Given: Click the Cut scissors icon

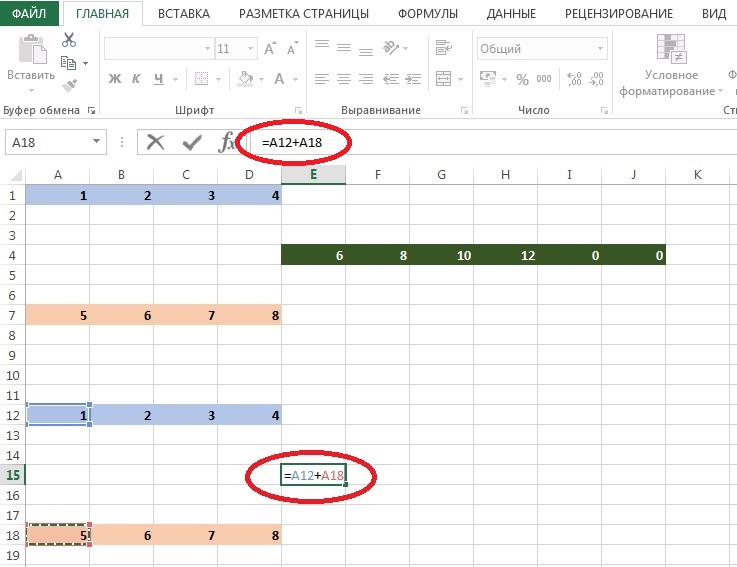Looking at the screenshot, I should tap(69, 40).
